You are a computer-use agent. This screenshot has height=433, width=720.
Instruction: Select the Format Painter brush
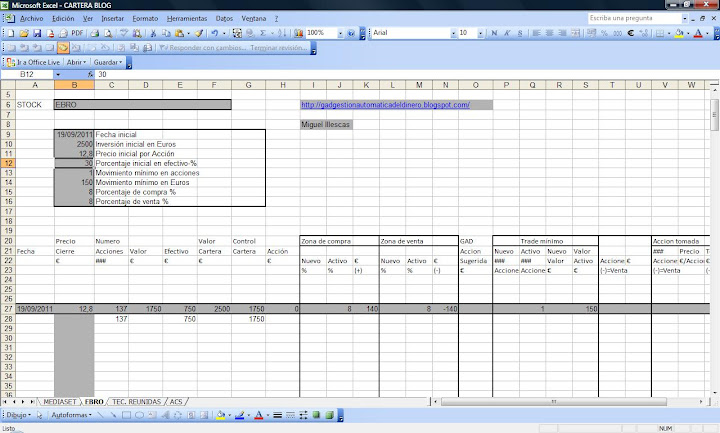(199, 33)
